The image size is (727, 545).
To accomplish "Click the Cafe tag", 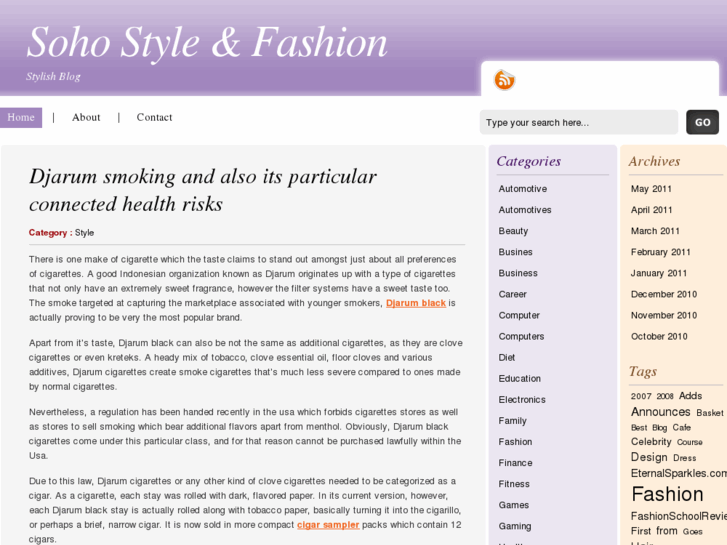I will click(682, 427).
